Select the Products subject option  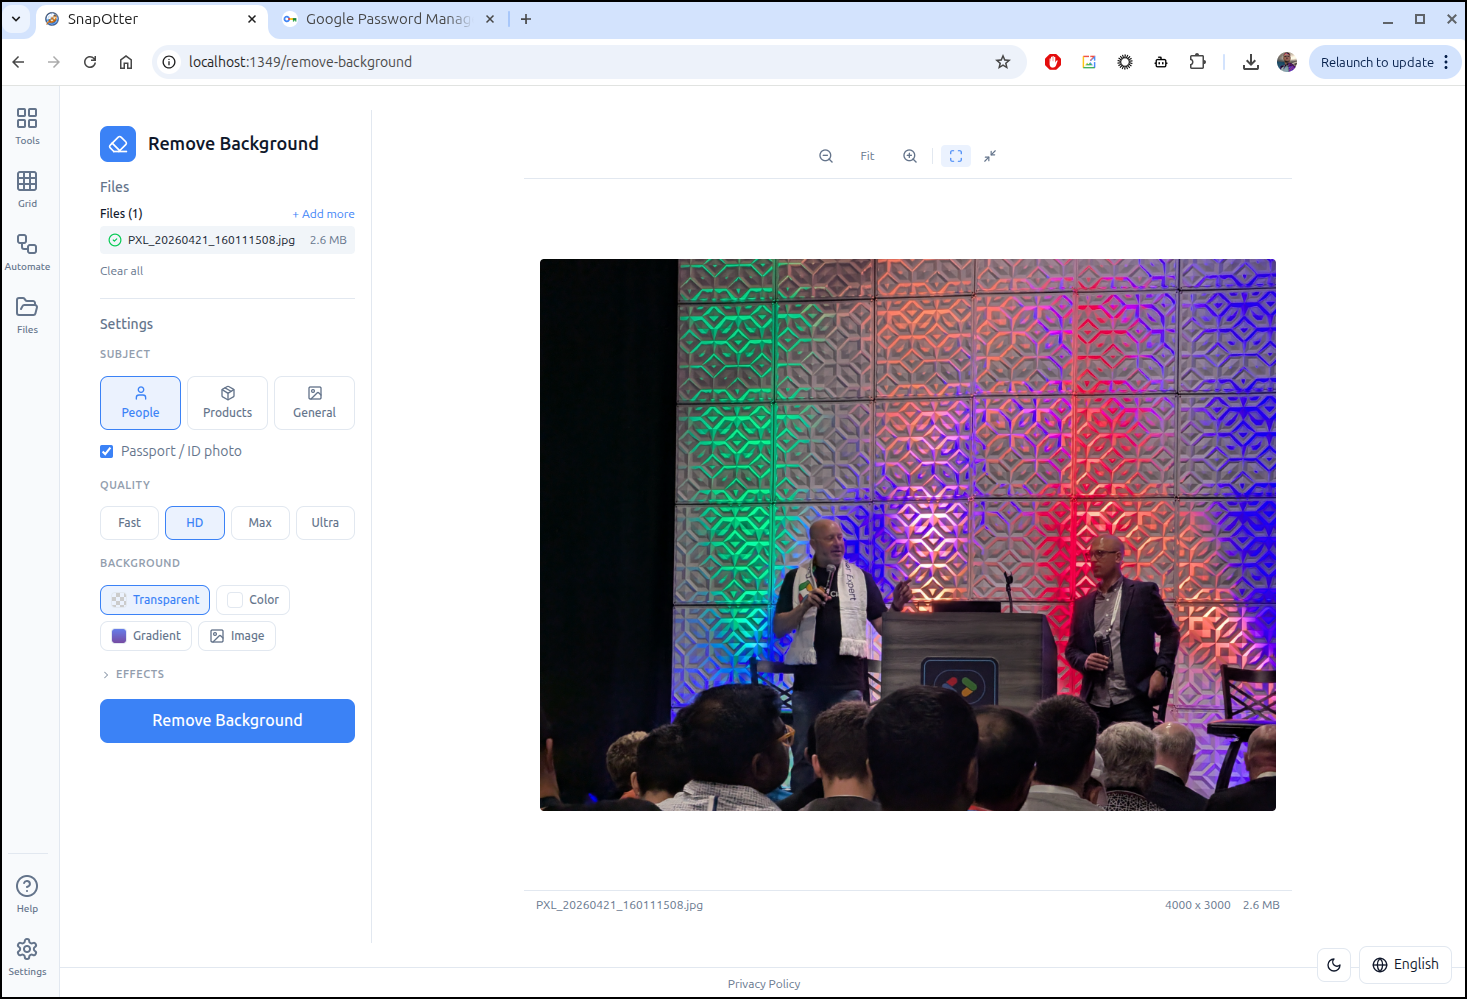[x=228, y=403]
